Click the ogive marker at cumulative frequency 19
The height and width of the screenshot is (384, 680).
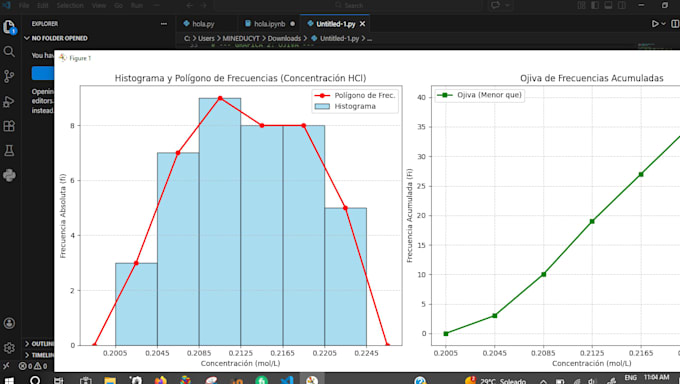(x=592, y=221)
